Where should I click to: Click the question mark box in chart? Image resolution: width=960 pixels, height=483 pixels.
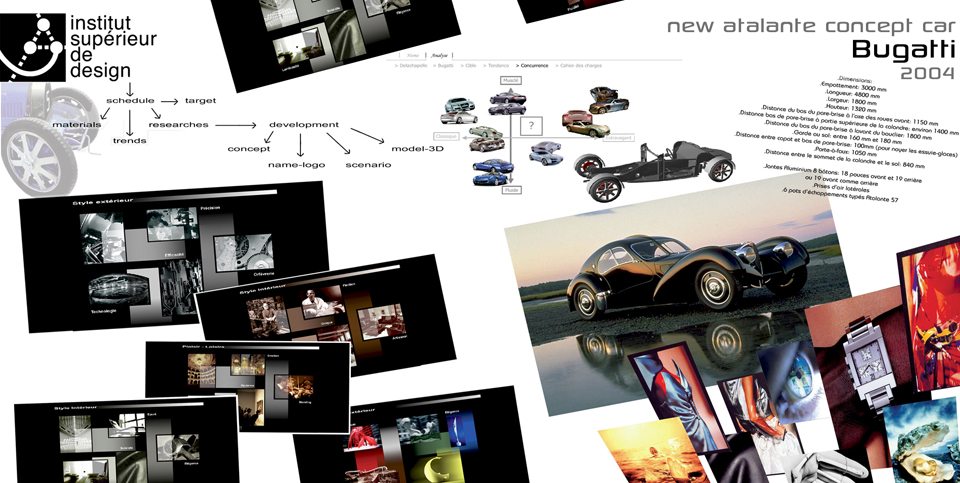(531, 127)
